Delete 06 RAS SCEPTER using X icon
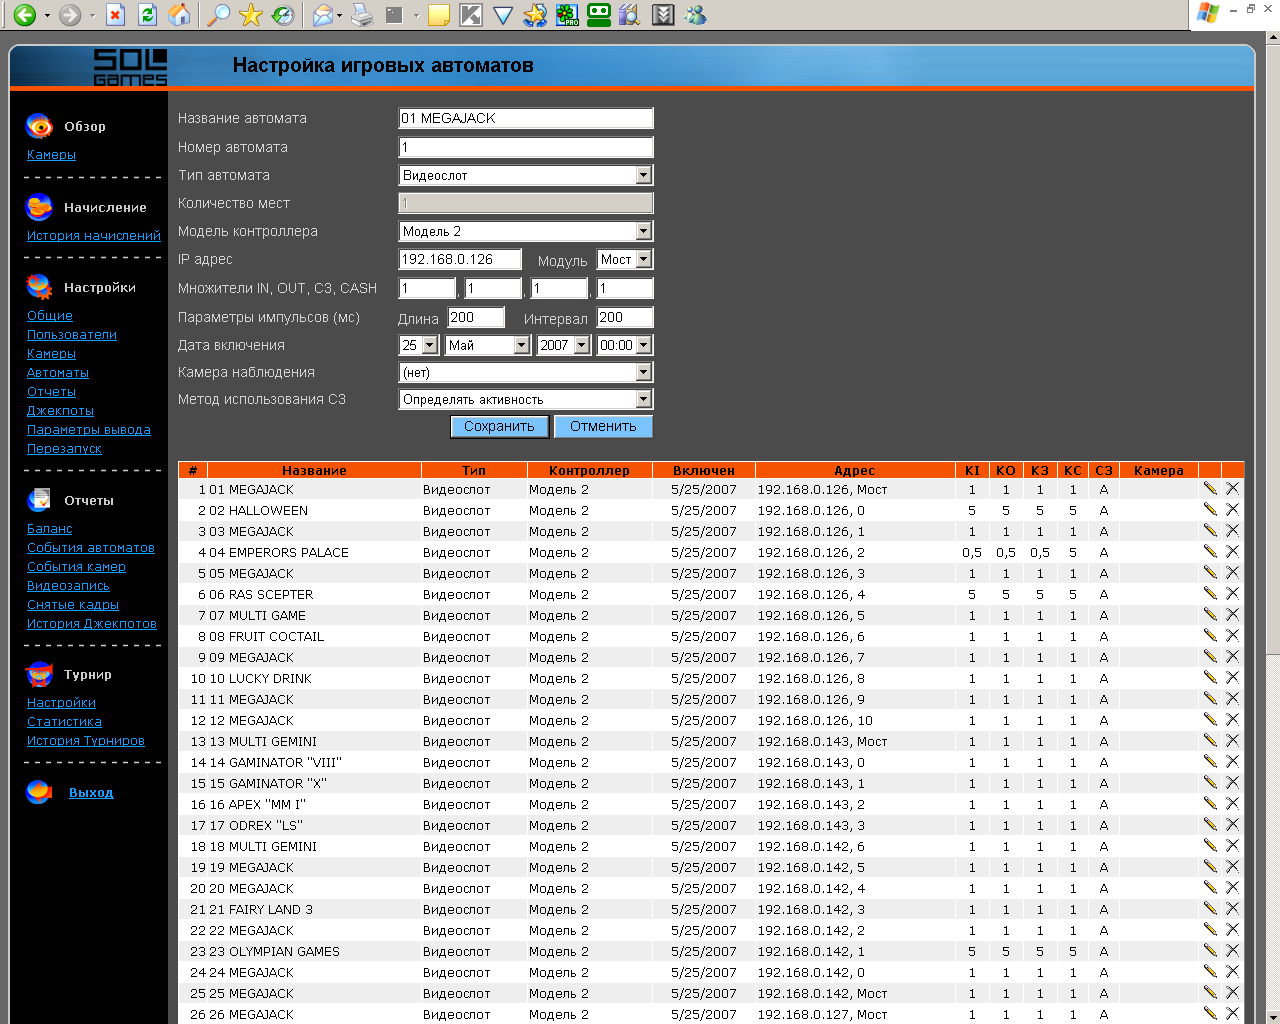 (1232, 594)
